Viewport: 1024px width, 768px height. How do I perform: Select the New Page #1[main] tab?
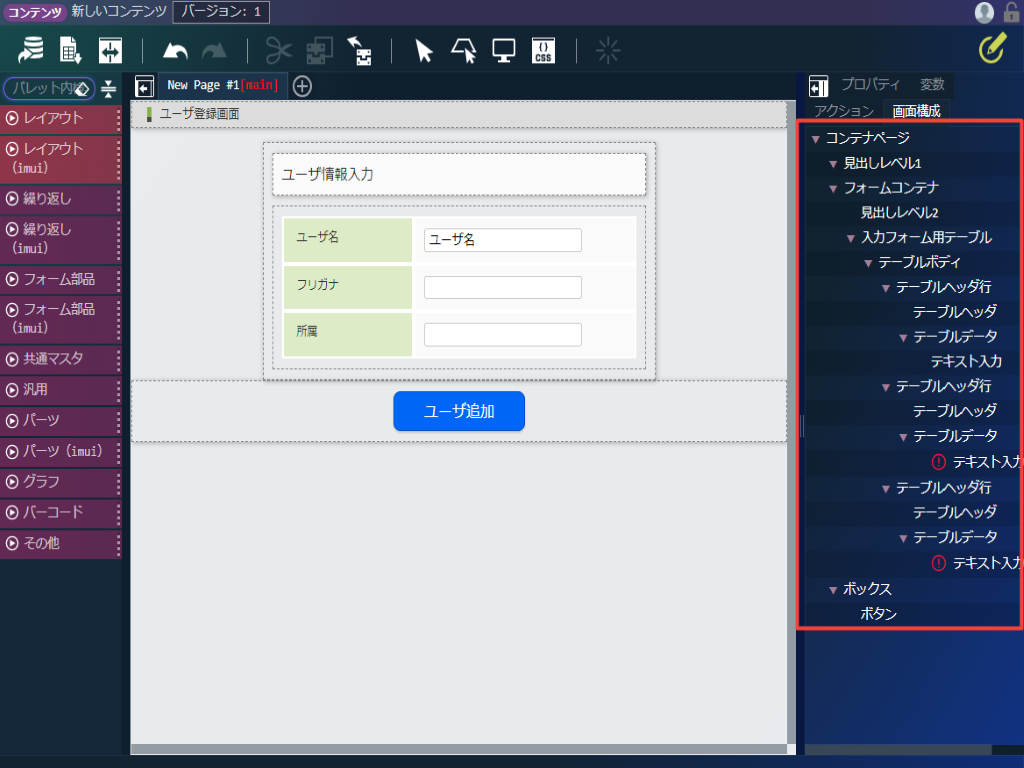point(222,86)
